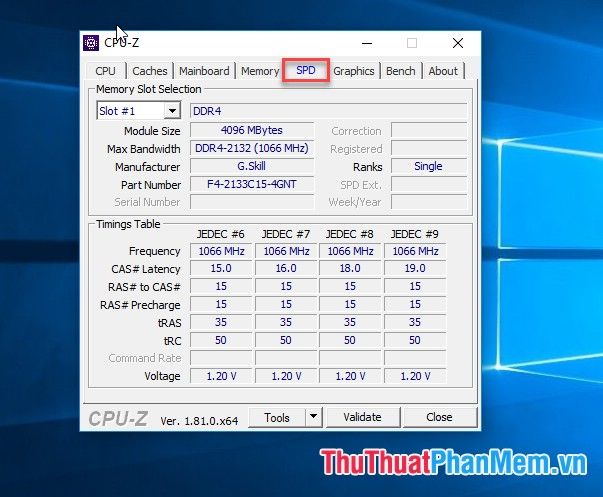Open the About tab
The height and width of the screenshot is (497, 603).
point(443,71)
